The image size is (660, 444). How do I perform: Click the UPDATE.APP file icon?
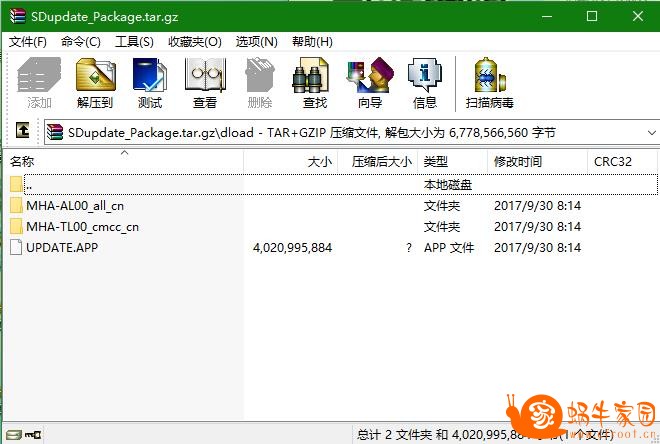pos(16,247)
